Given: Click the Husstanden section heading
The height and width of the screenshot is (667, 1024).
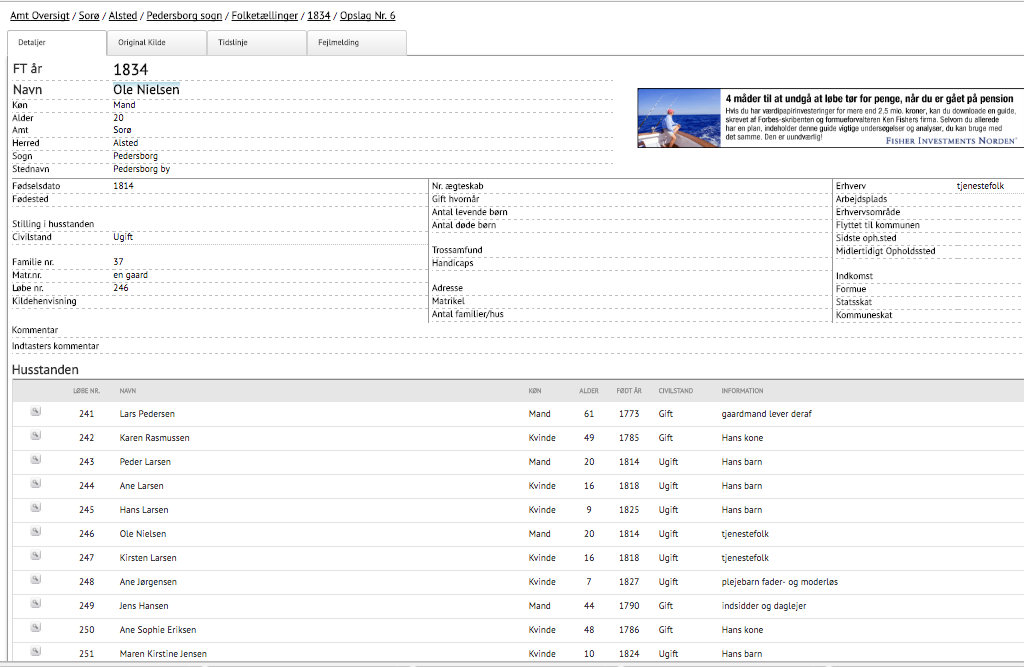Looking at the screenshot, I should point(45,370).
